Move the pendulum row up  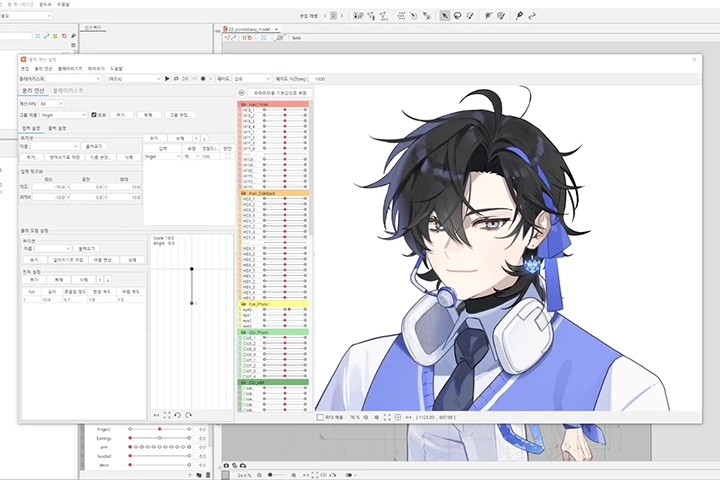pos(100,280)
